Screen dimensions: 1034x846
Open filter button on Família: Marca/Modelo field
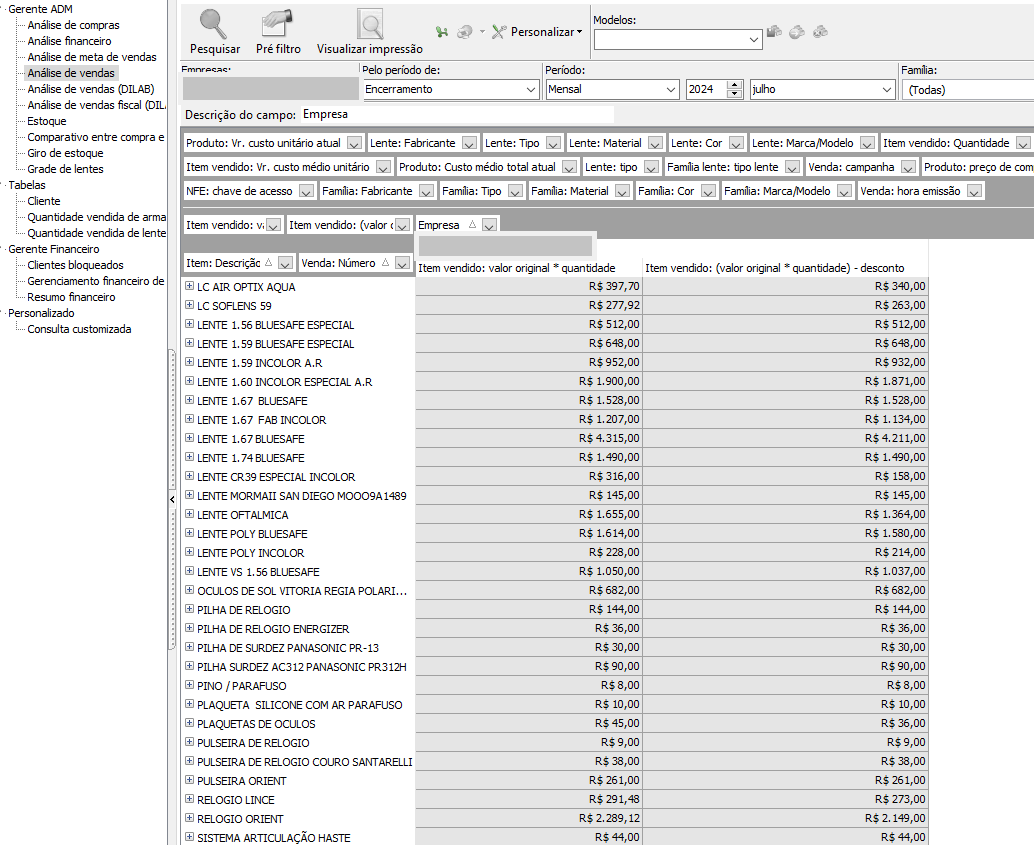tap(844, 191)
